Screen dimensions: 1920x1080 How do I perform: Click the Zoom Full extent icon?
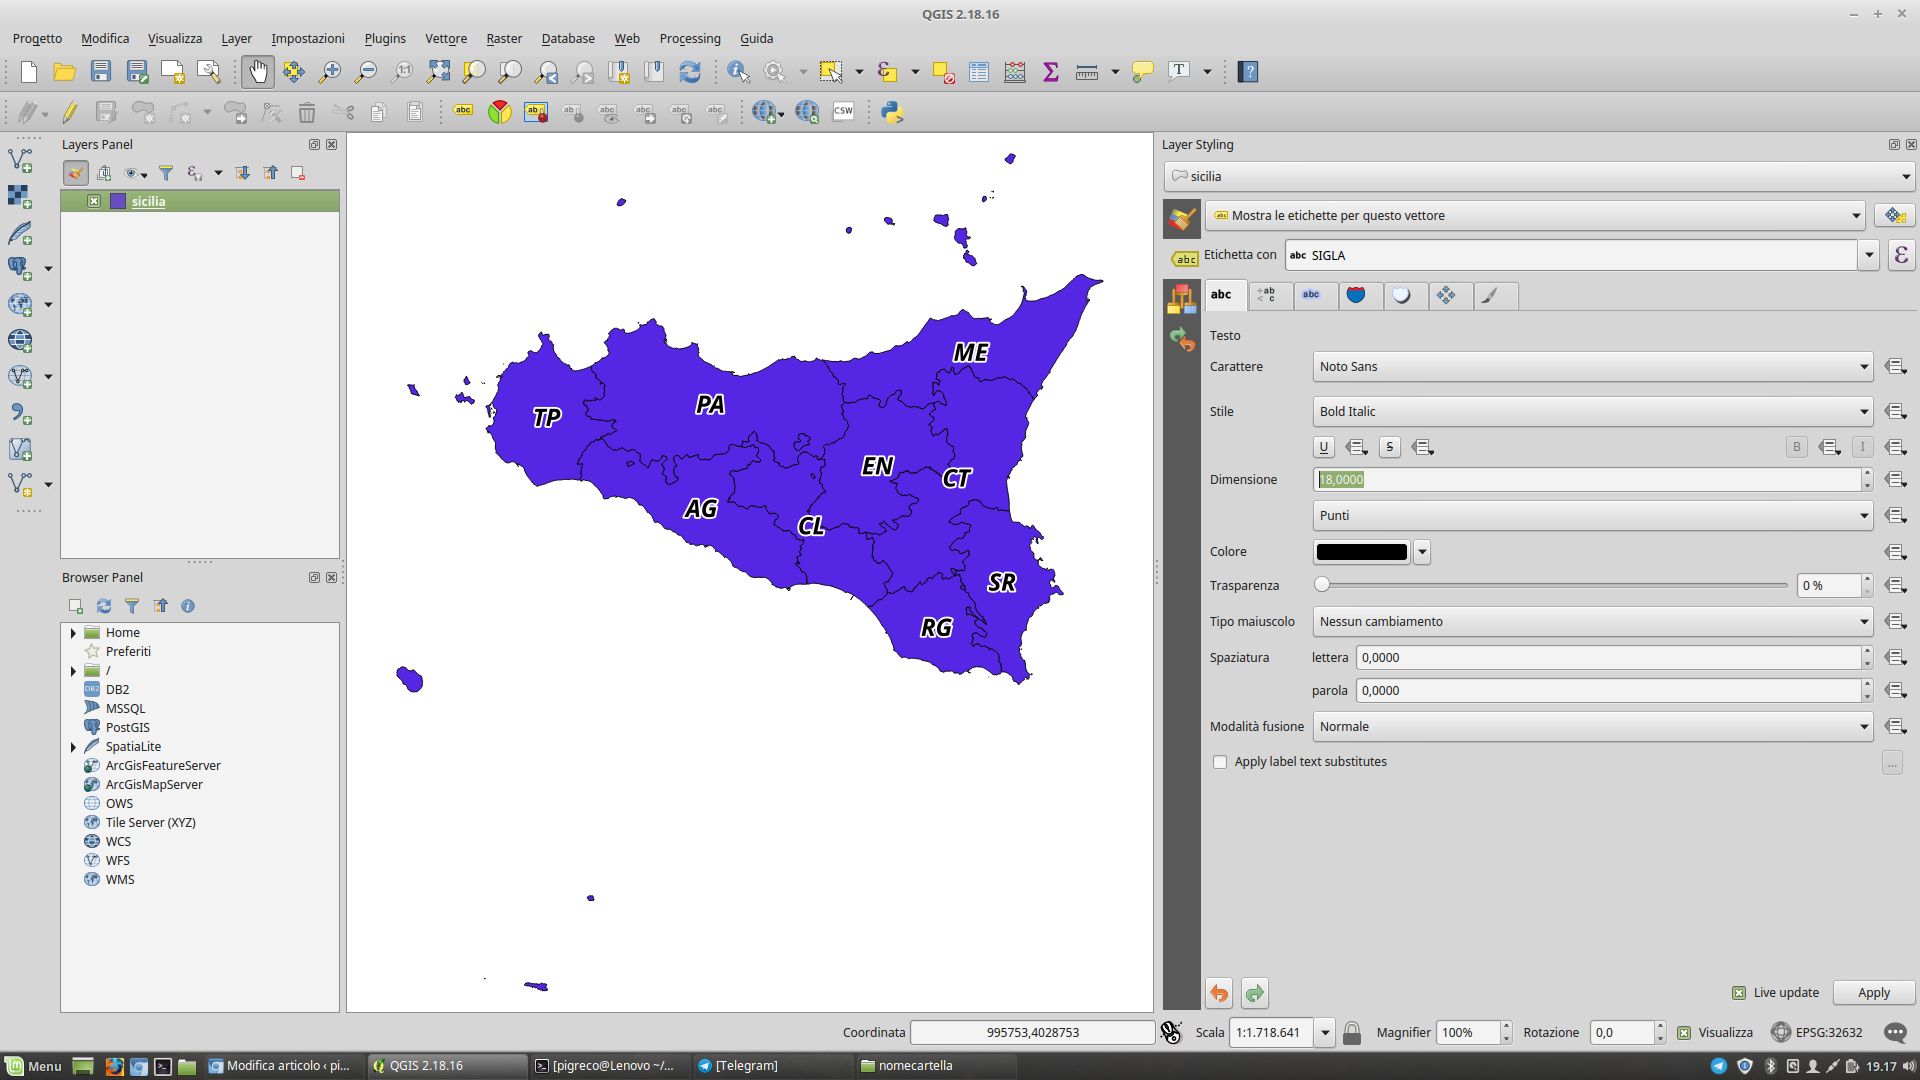438,72
